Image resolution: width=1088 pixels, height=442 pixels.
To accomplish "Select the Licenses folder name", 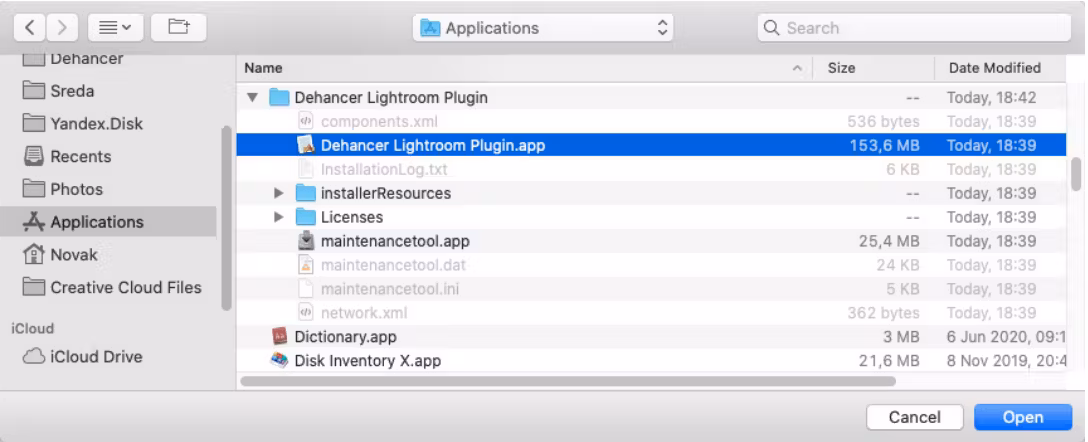I will click(352, 217).
